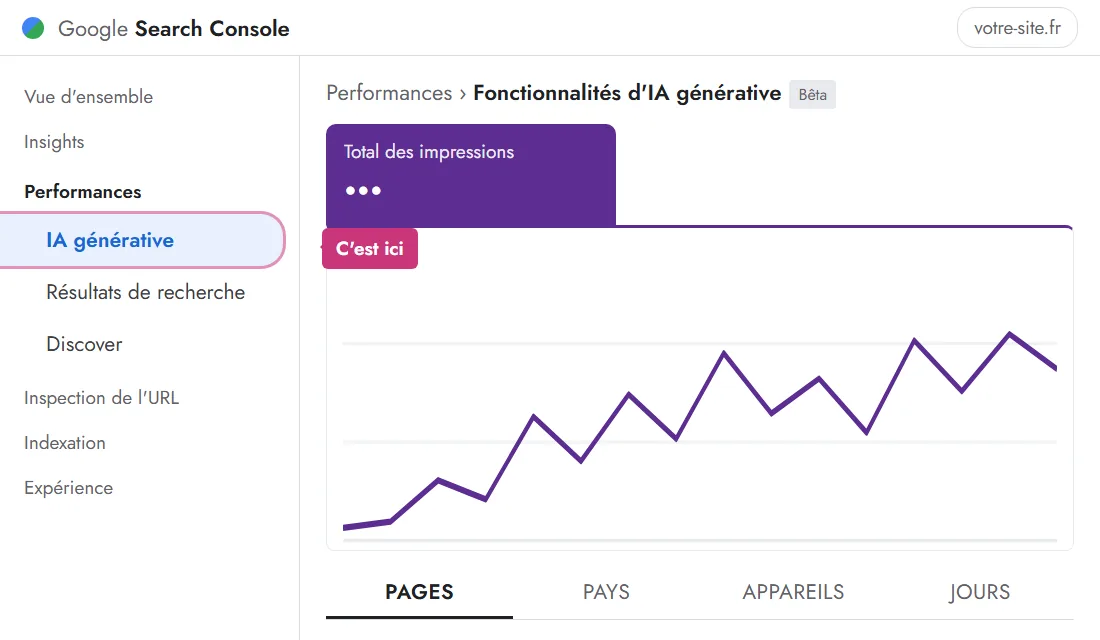1100x640 pixels.
Task: Click the Performances breadcrumb link
Action: 389,93
